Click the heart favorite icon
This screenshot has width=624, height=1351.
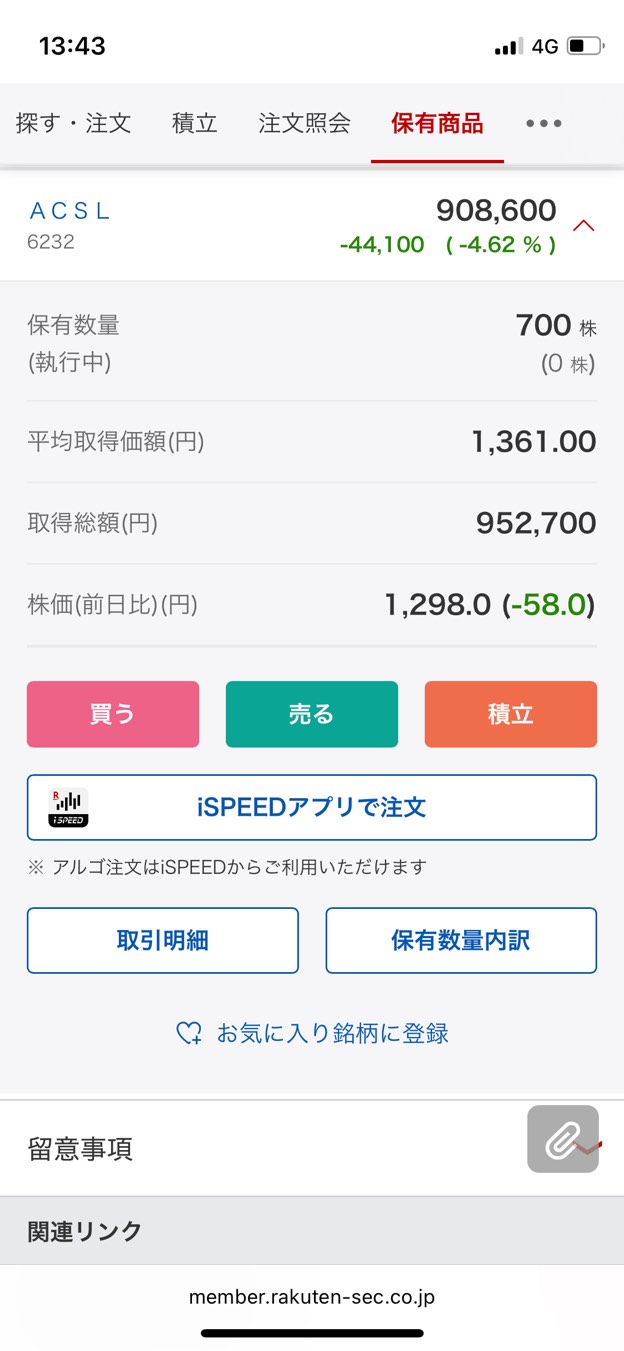click(x=189, y=1033)
